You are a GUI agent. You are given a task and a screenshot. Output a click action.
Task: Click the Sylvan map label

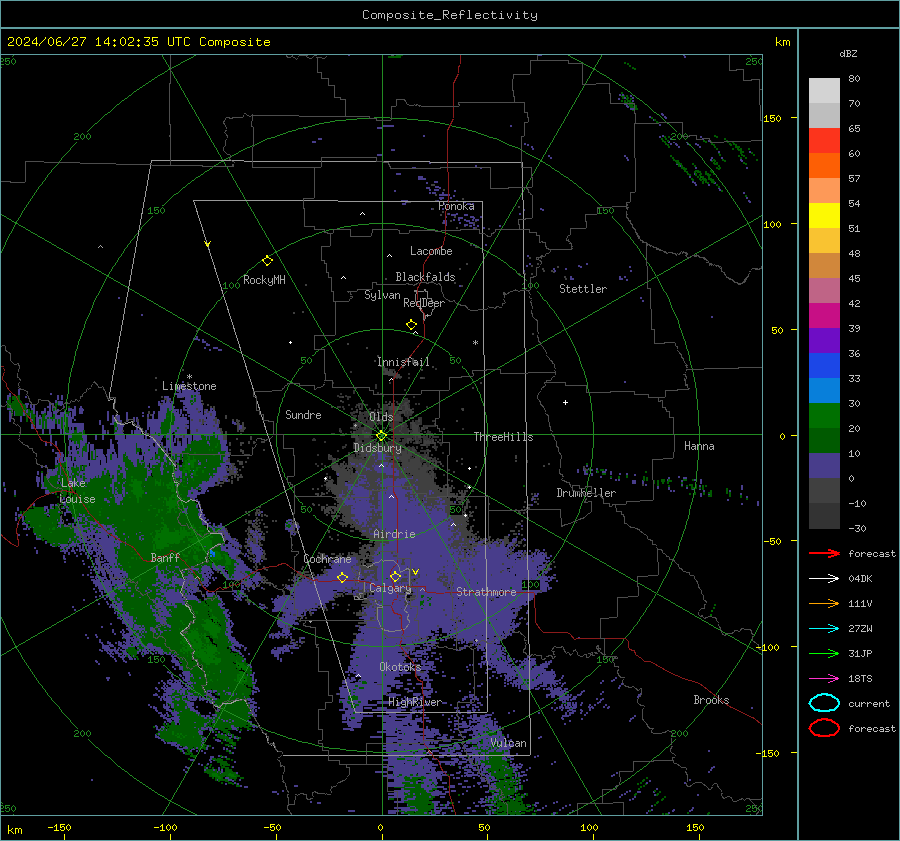point(382,295)
